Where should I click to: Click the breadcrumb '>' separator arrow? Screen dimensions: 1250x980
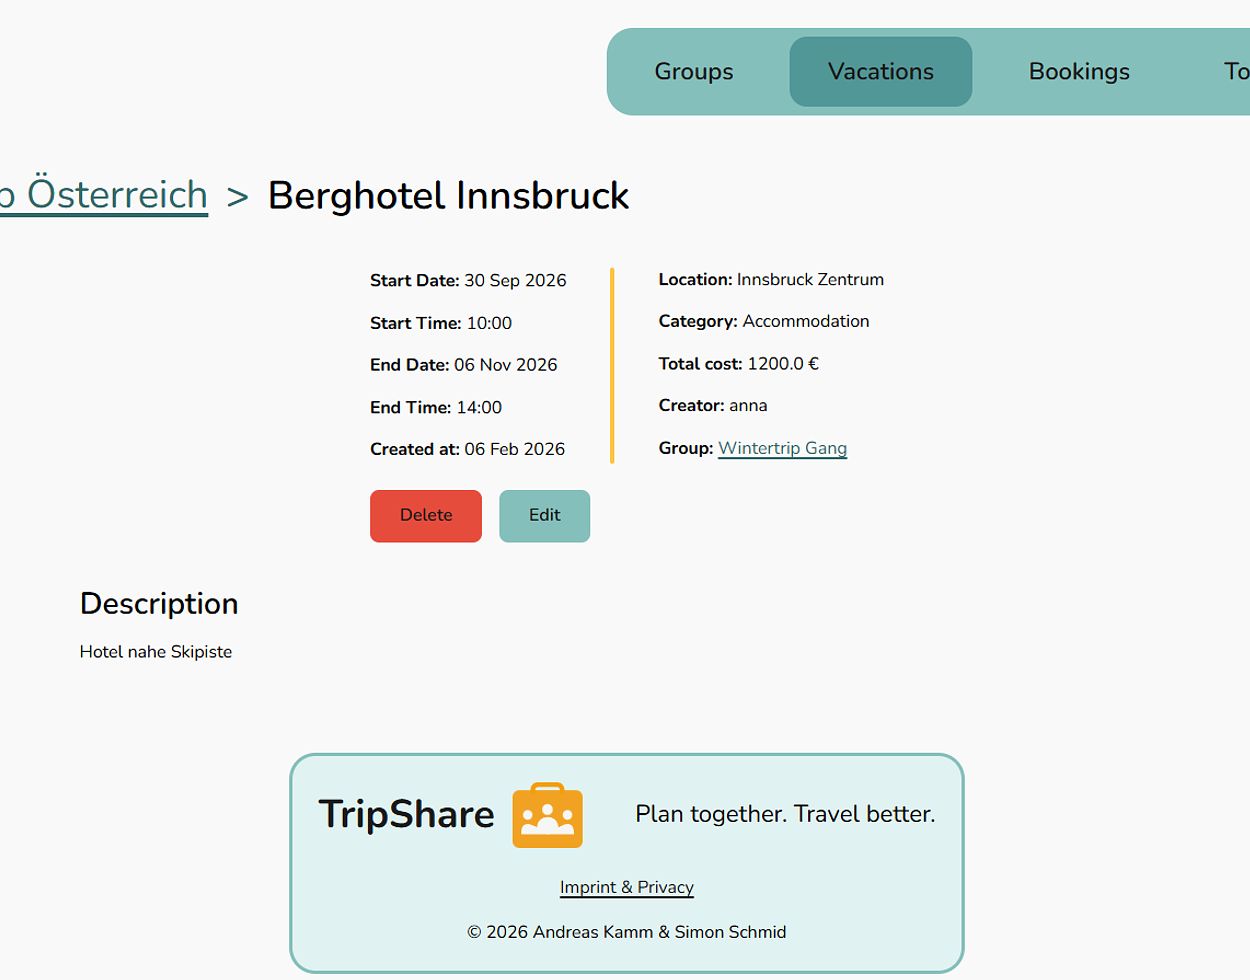[x=237, y=197]
